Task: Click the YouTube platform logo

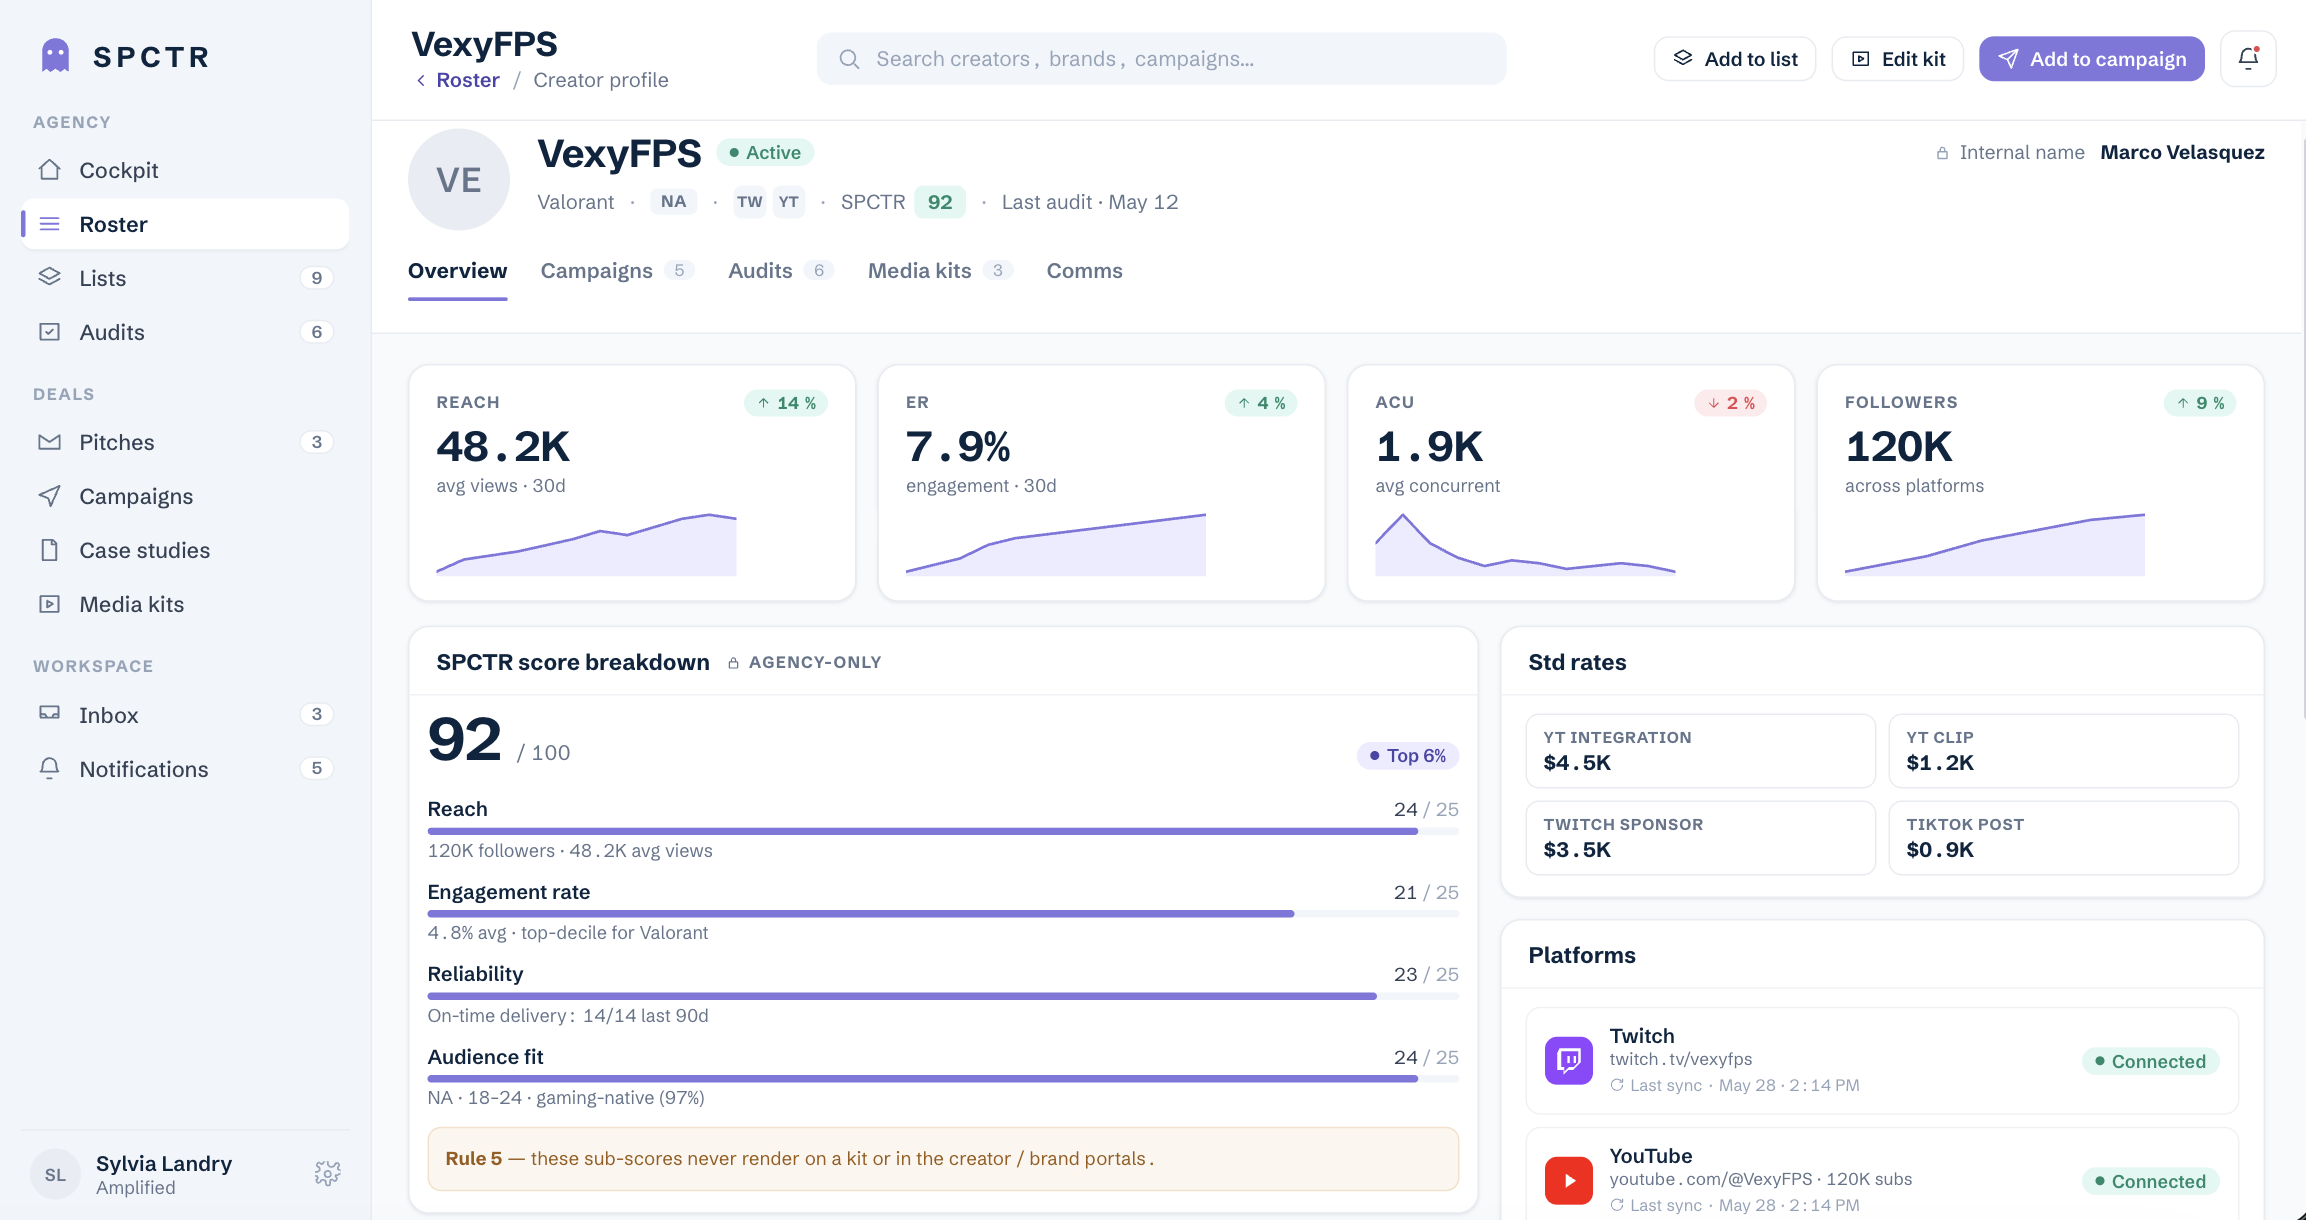Action: (x=1569, y=1180)
